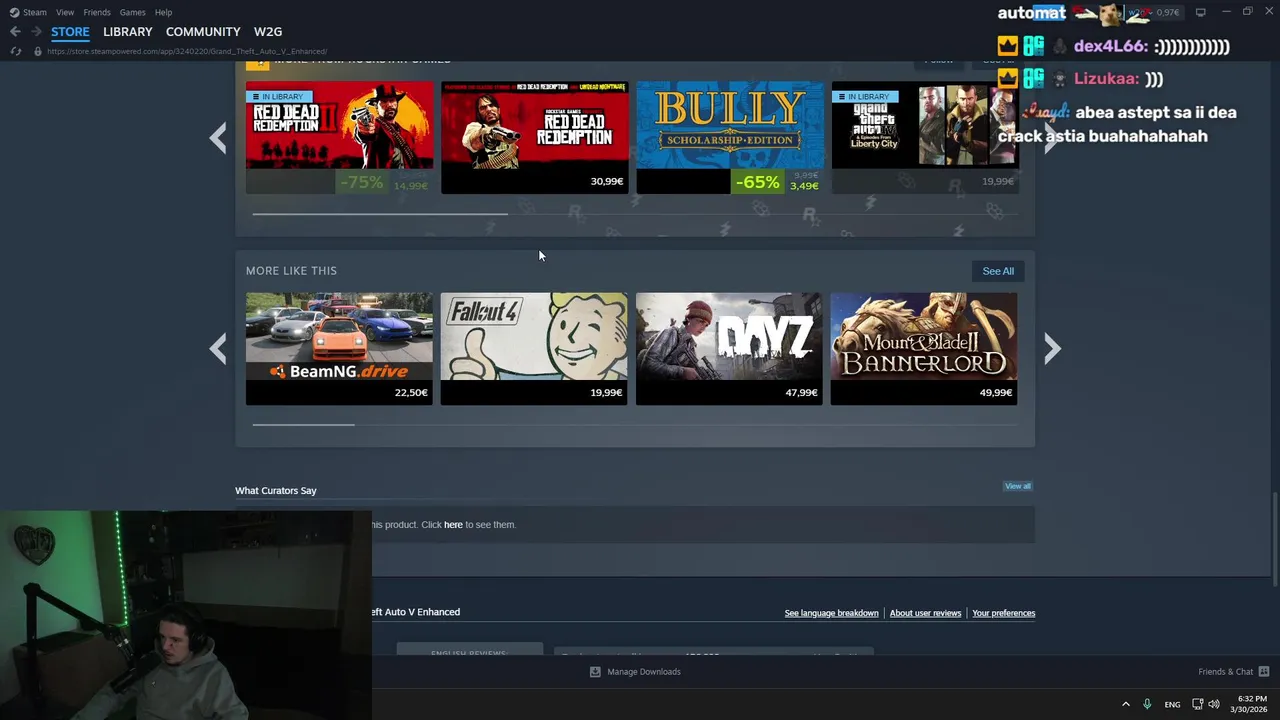Show next Rockstar games with right arrow
Image resolution: width=1280 pixels, height=720 pixels.
[1051, 138]
